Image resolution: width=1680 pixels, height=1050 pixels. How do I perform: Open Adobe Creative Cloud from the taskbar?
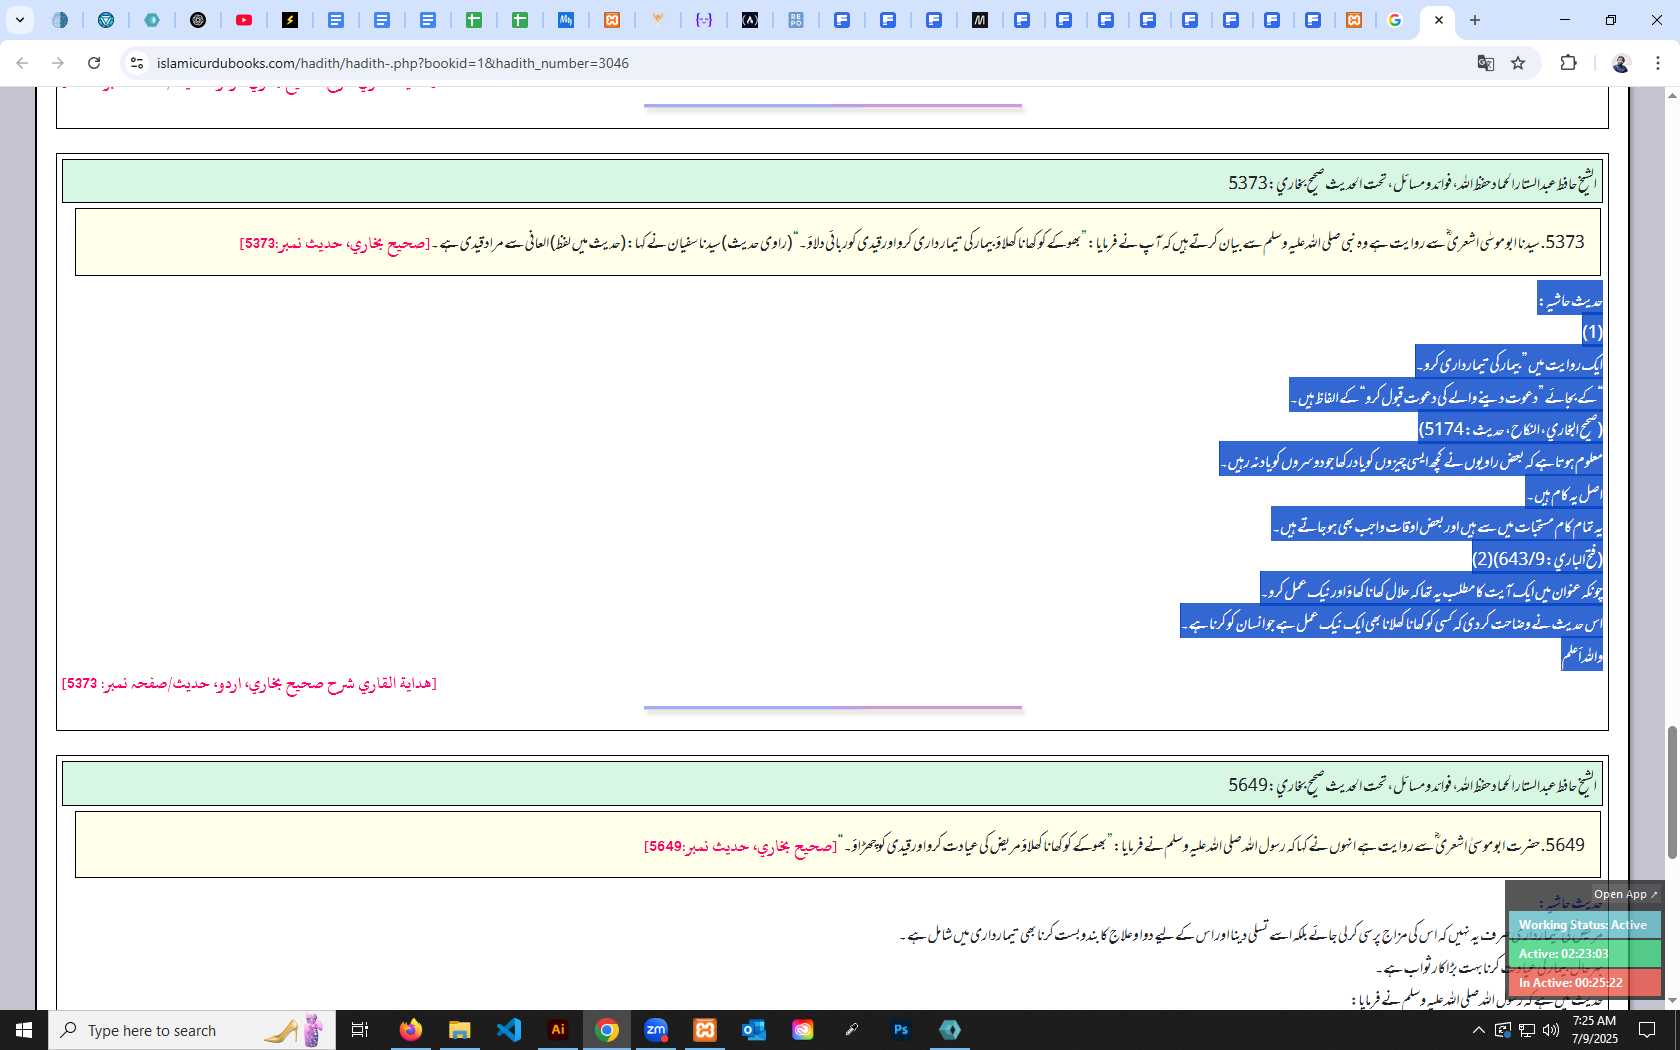(803, 1030)
